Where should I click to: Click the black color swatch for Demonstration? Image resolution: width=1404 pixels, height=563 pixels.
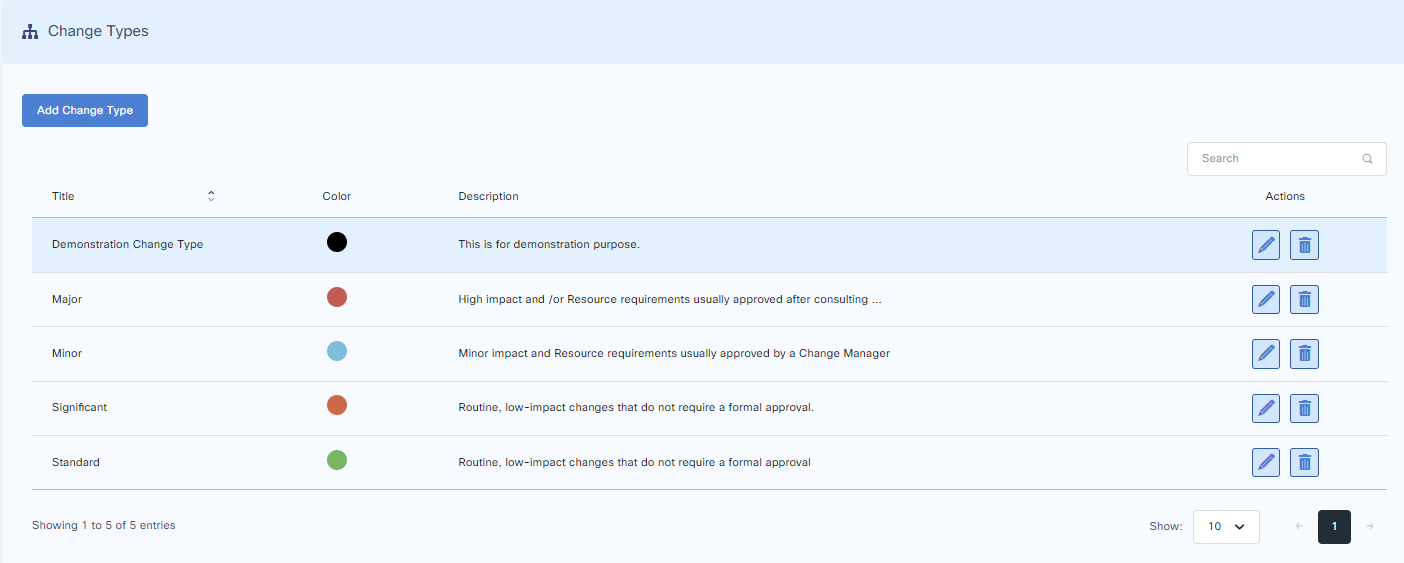tap(337, 242)
